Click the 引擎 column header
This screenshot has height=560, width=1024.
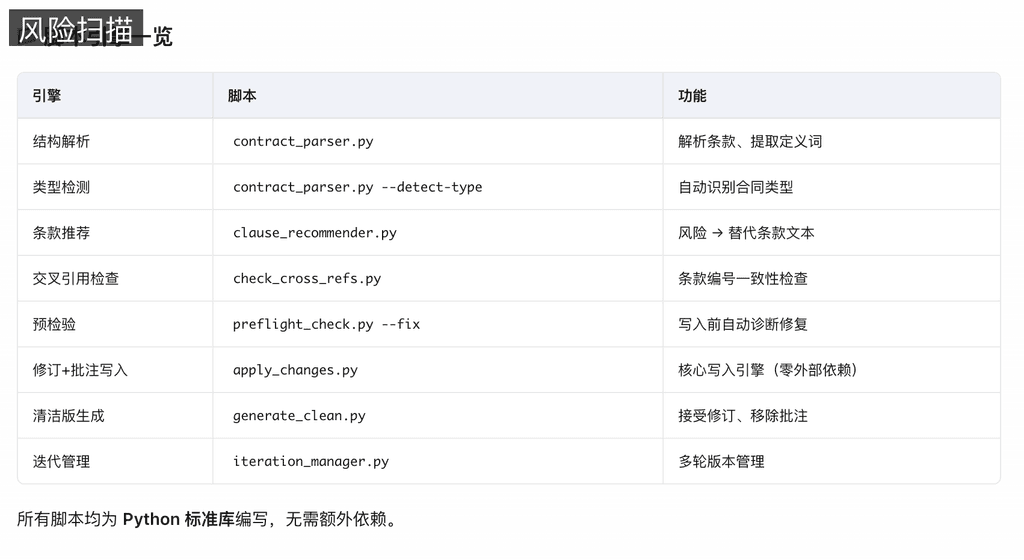click(x=47, y=96)
